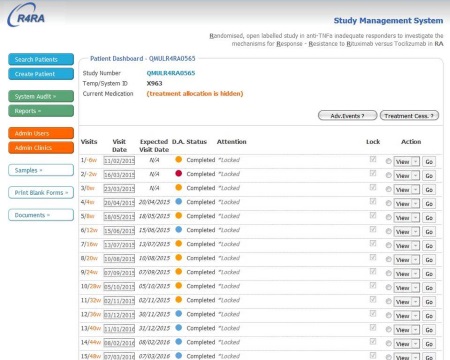Screen dimensions: 450x360
Task: Click visit date field 08/02/2016
Action: 119,343
